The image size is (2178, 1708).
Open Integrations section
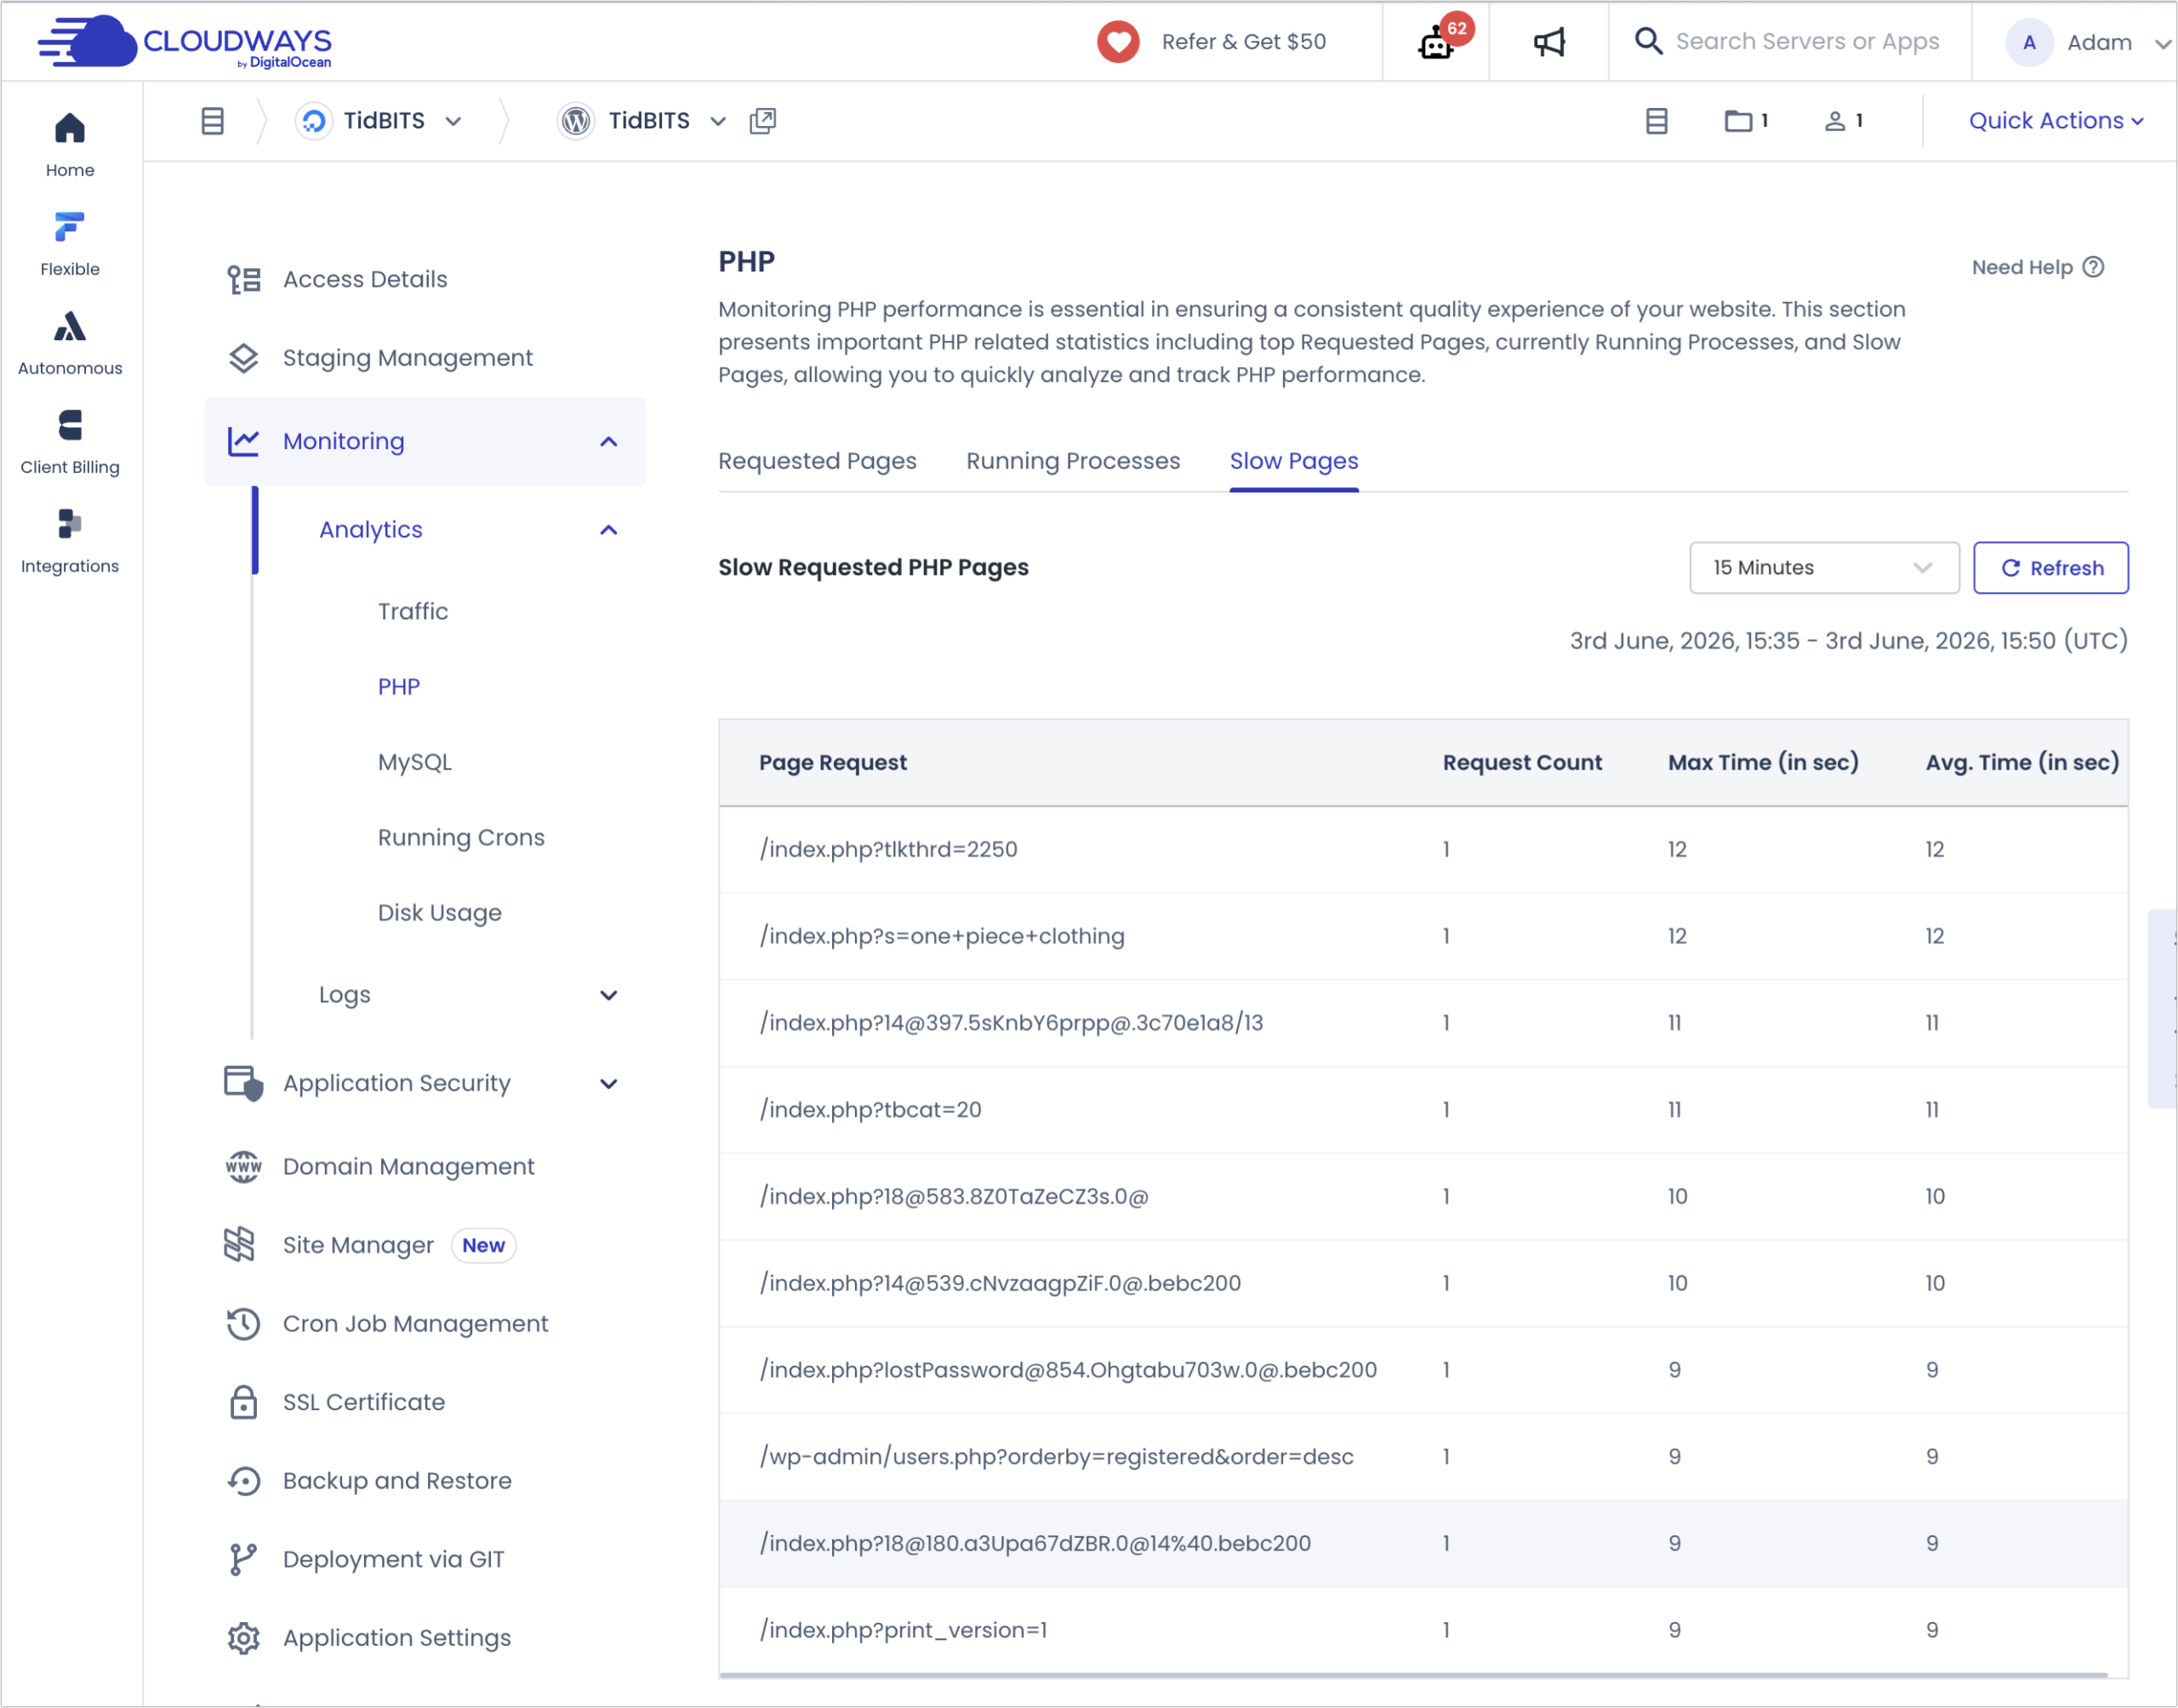(x=70, y=540)
